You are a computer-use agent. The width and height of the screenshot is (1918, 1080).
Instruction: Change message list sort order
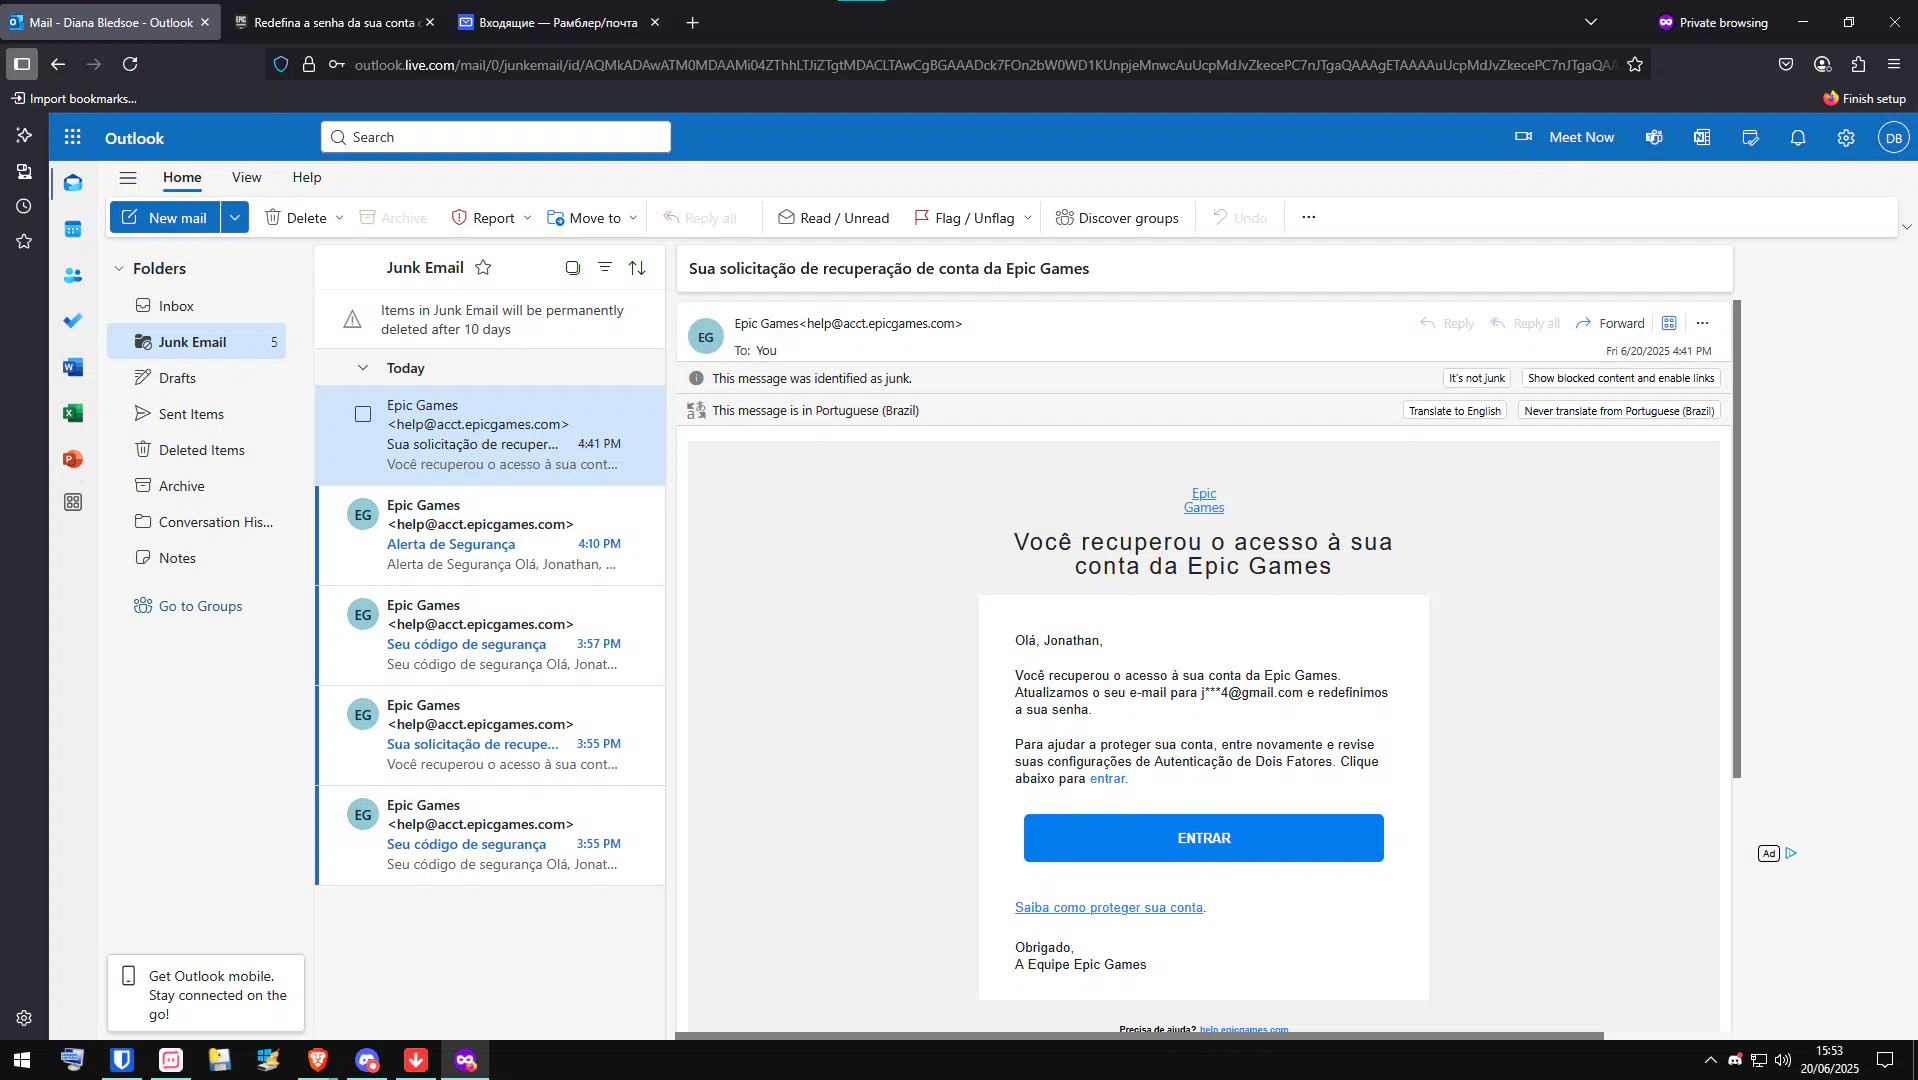[x=637, y=267]
